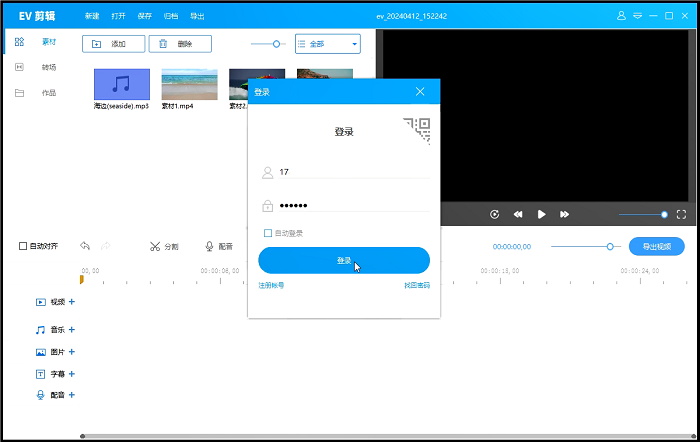Click the blue 登录 button

point(344,260)
